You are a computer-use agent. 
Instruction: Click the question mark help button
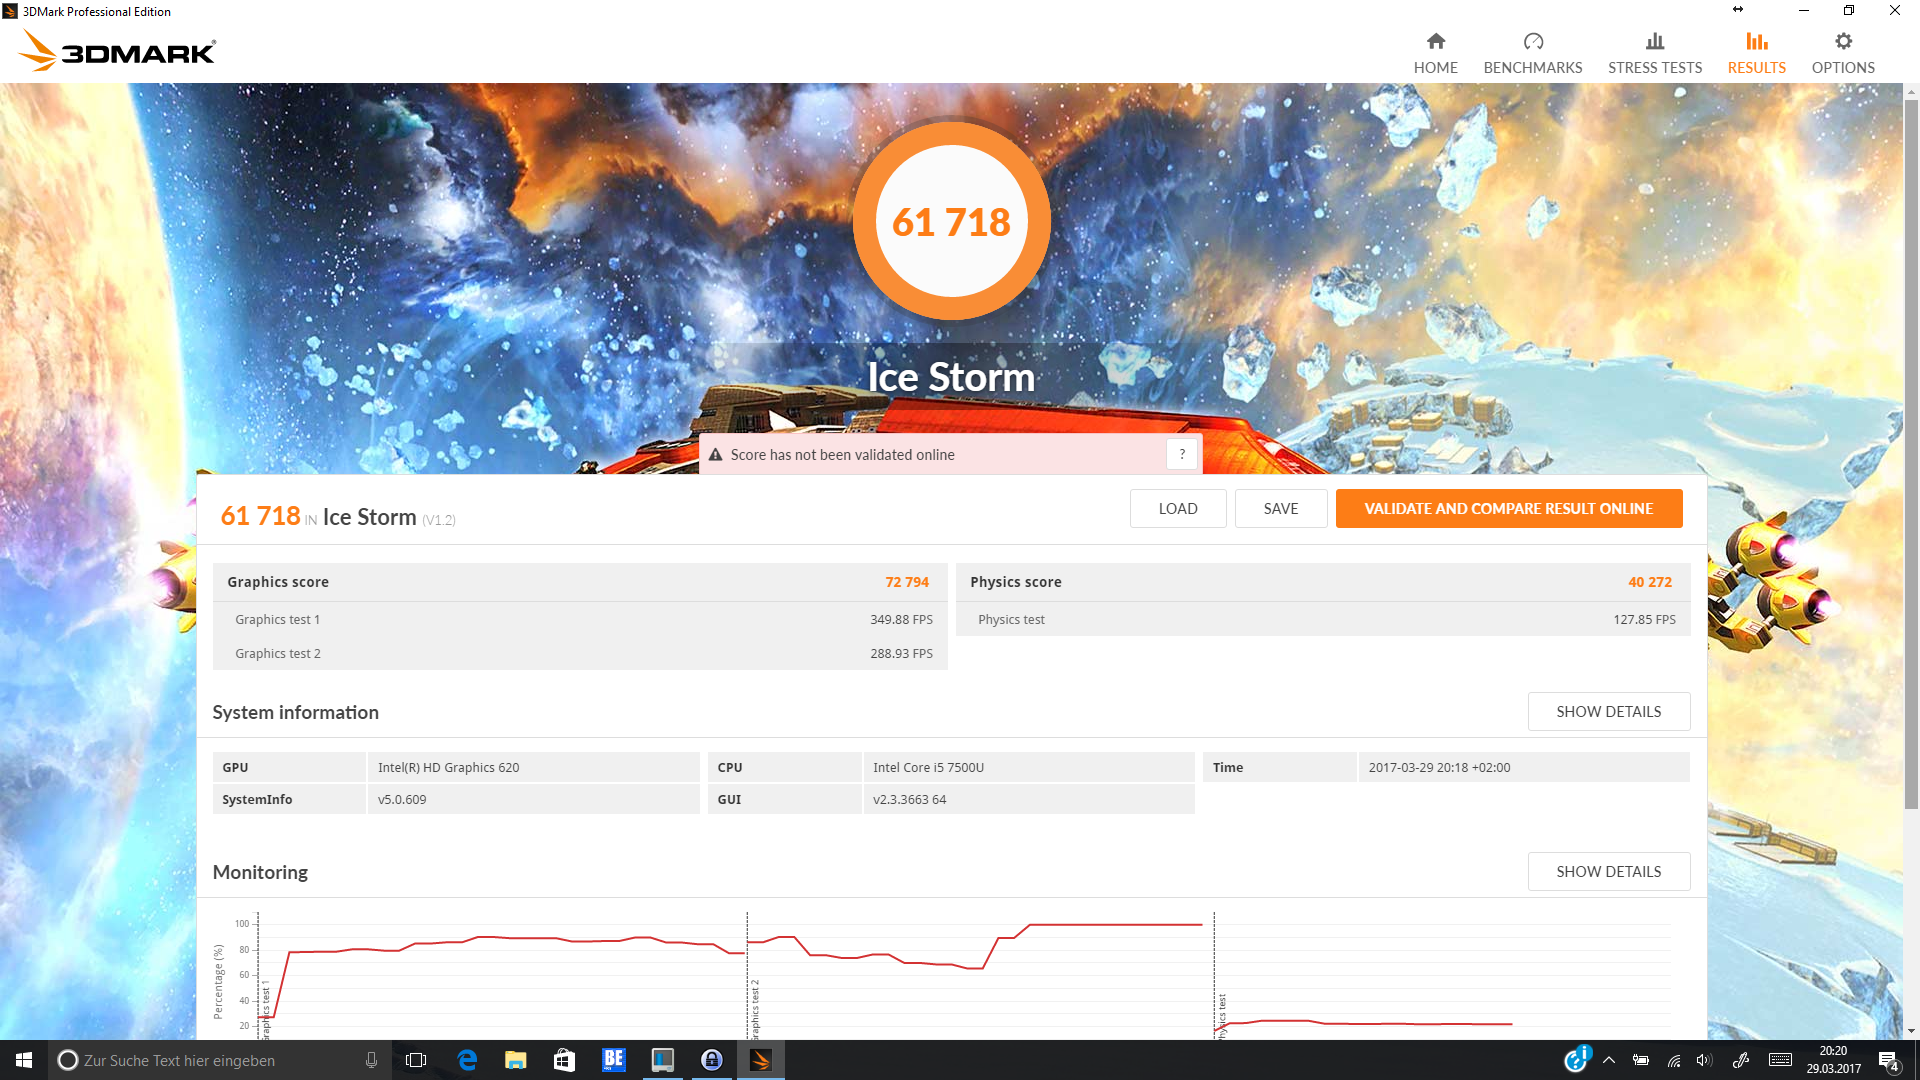click(x=1182, y=454)
